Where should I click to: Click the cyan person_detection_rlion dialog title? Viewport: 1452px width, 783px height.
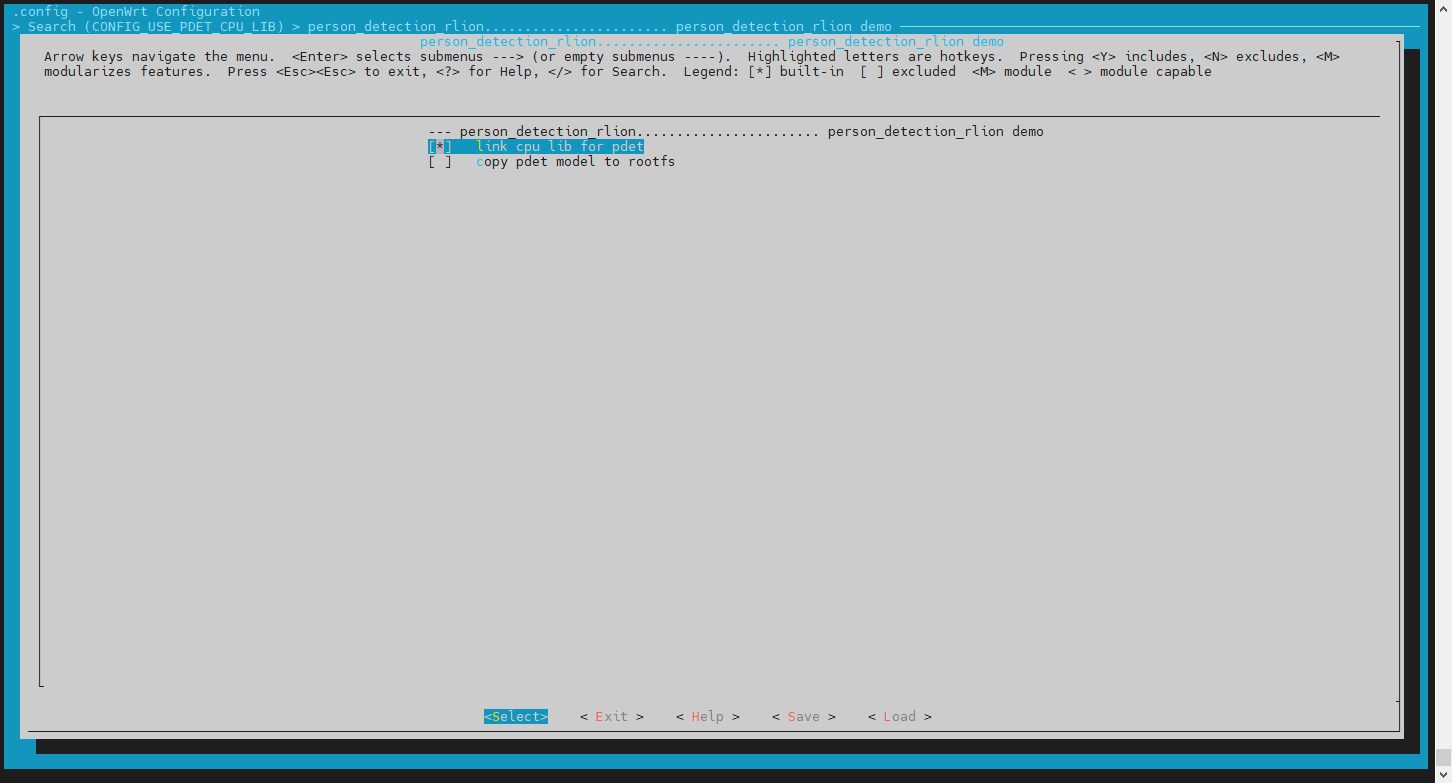[711, 42]
